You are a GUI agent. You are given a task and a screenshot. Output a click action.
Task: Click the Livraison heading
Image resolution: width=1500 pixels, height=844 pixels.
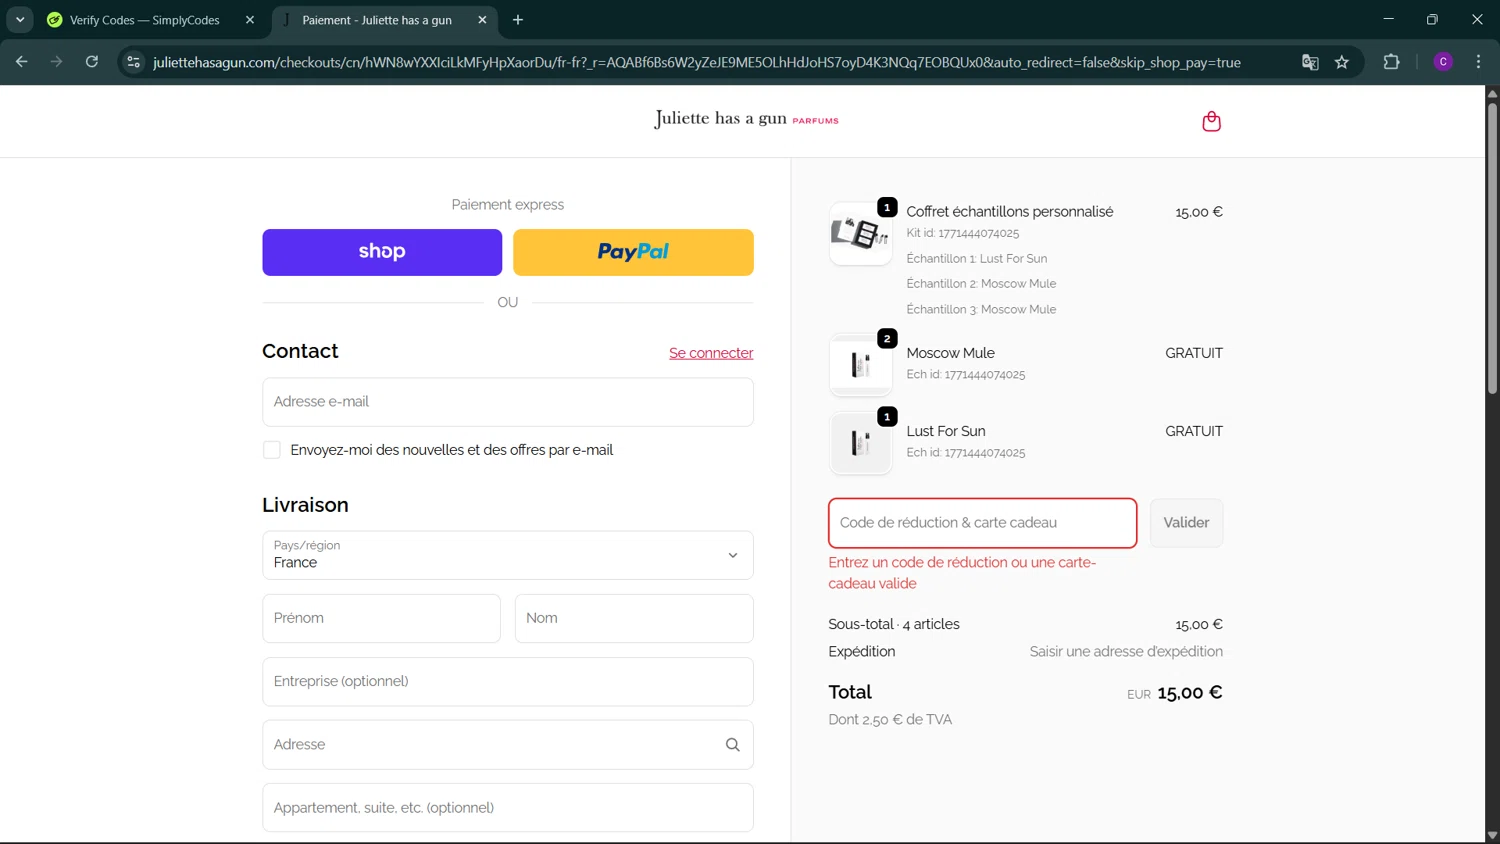click(x=305, y=505)
